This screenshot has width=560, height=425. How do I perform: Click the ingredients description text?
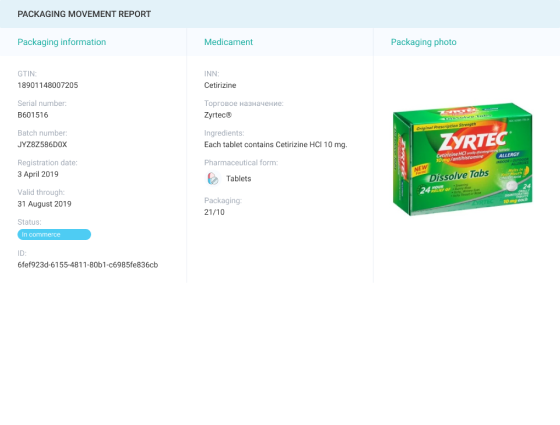click(276, 145)
